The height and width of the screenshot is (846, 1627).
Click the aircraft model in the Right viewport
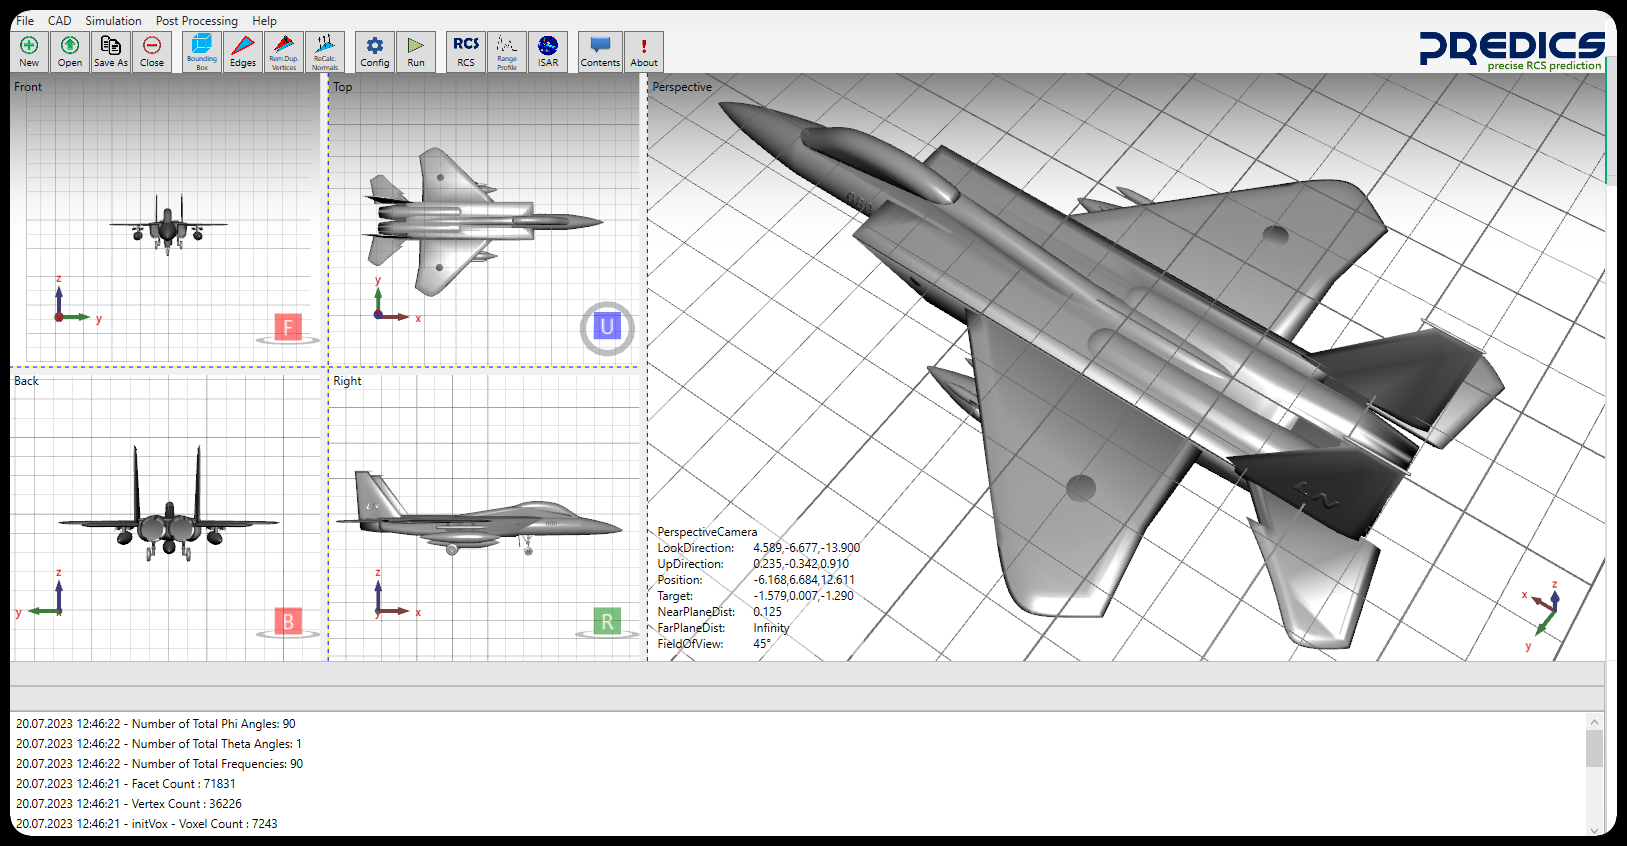478,513
